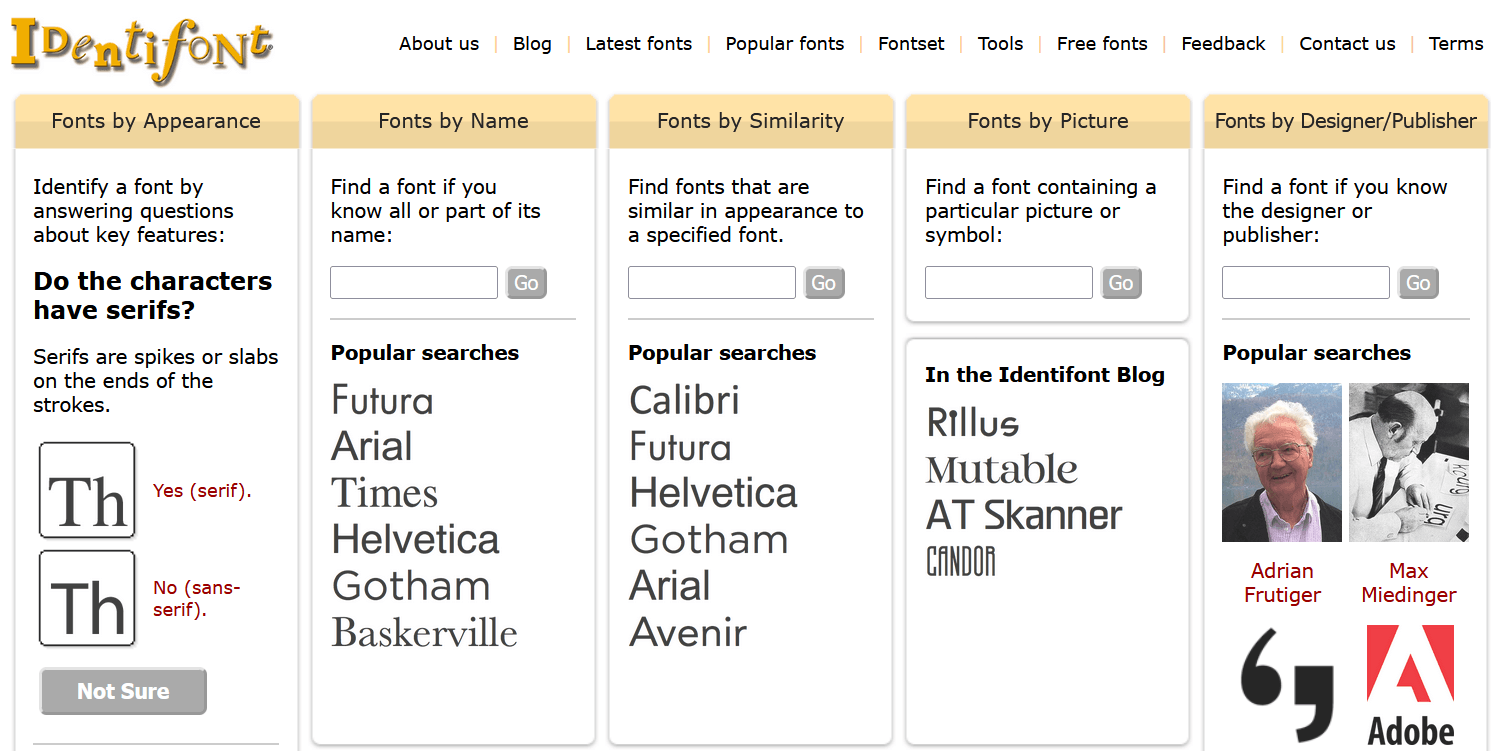1504x751 pixels.
Task: Open the Contact us page
Action: (x=1347, y=44)
